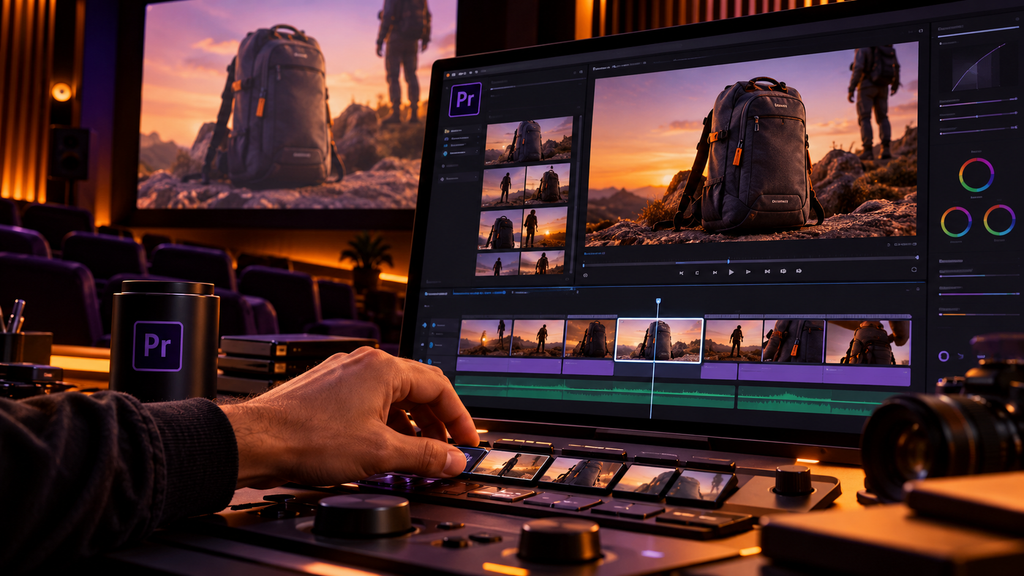
Task: Switch to the blue-highlighted timeline tab
Action: click(479, 293)
